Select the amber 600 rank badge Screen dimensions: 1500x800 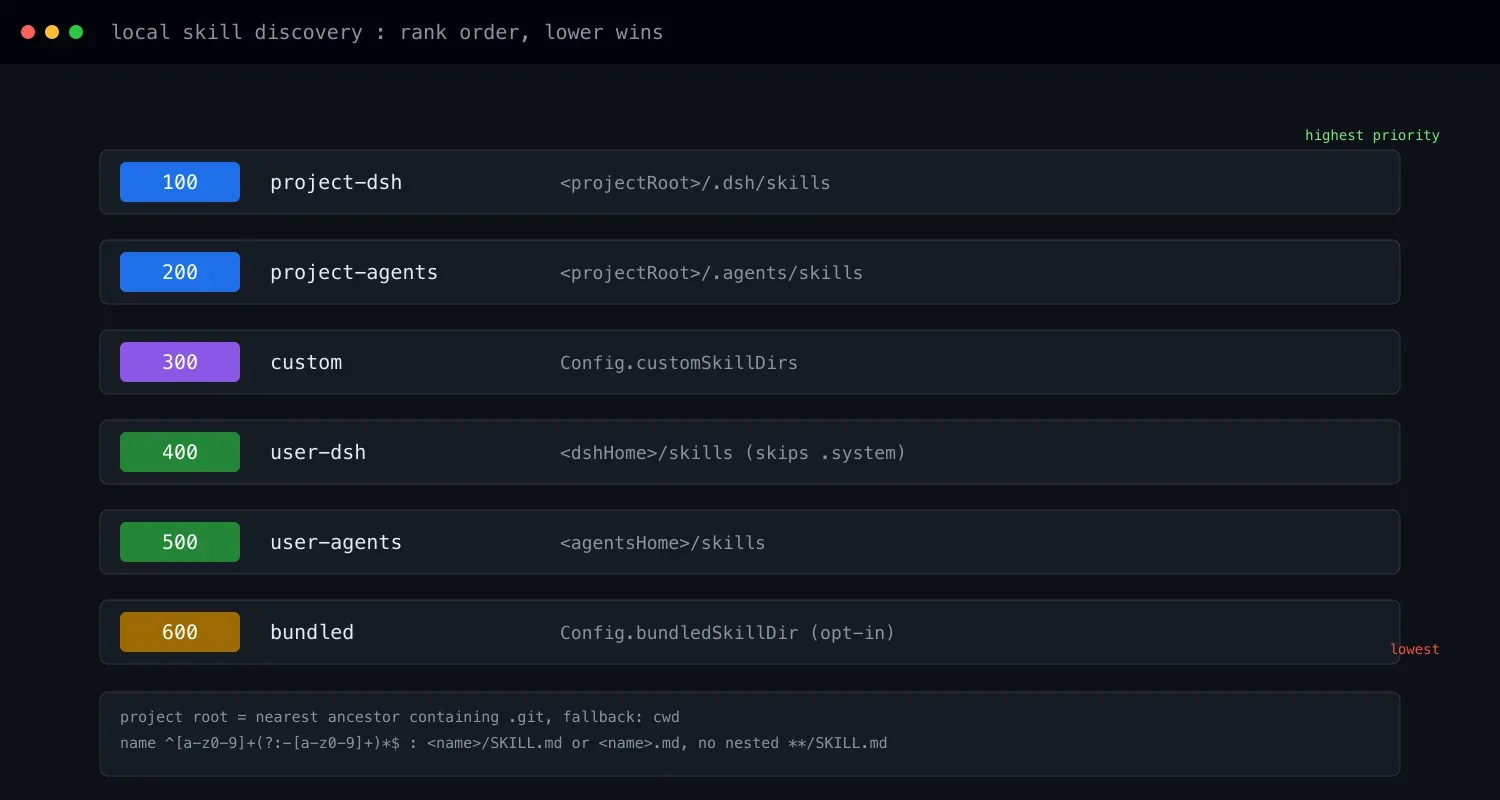coord(180,632)
